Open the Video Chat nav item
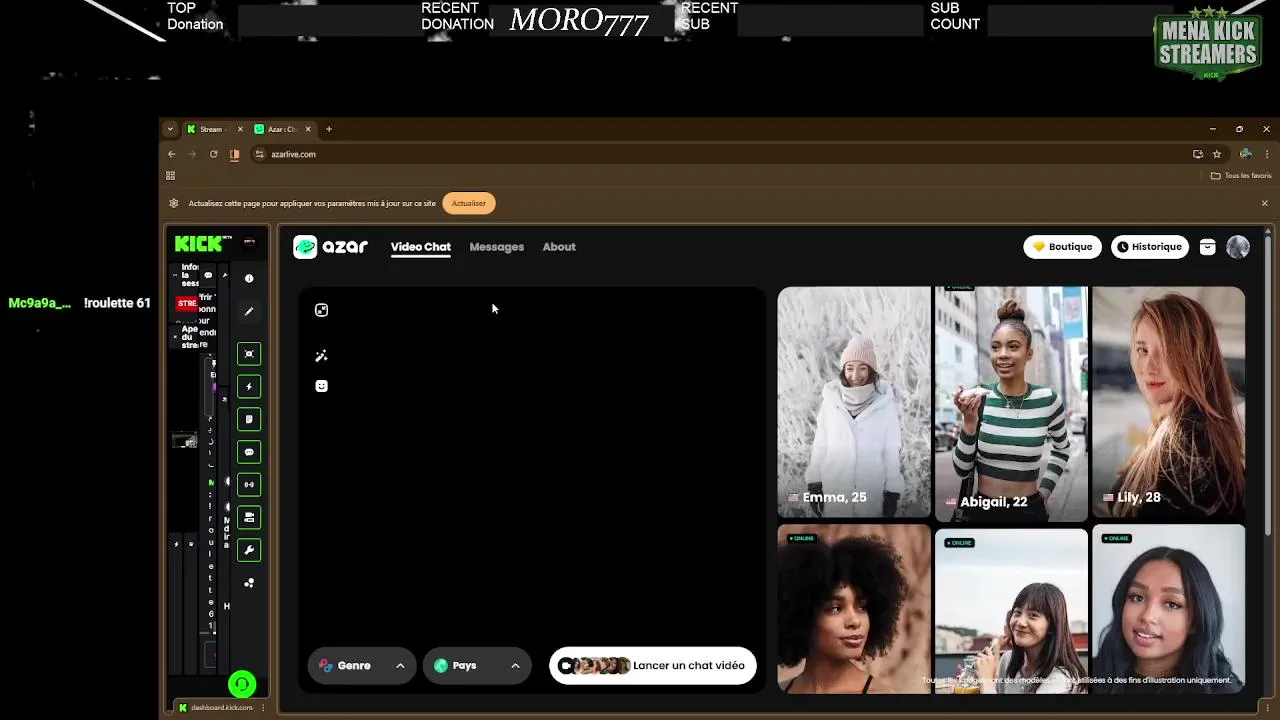Screen dimensions: 1280x720 pyautogui.click(x=421, y=247)
